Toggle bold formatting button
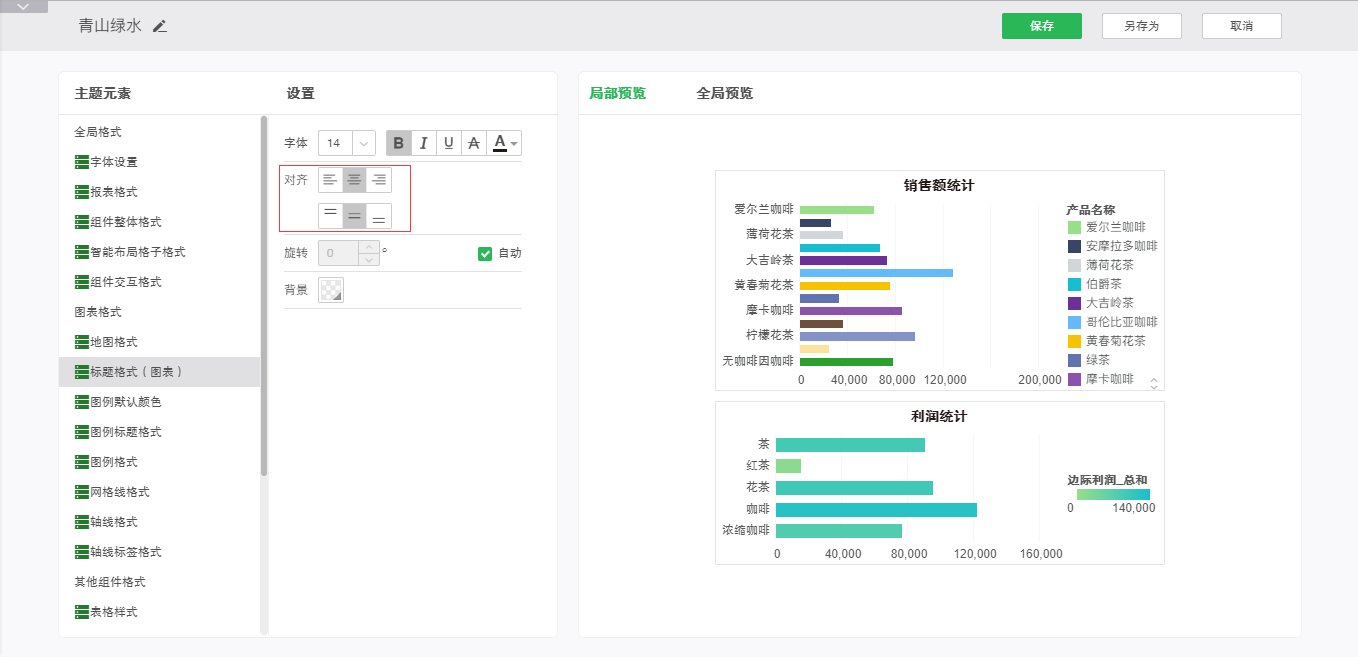 pos(399,143)
